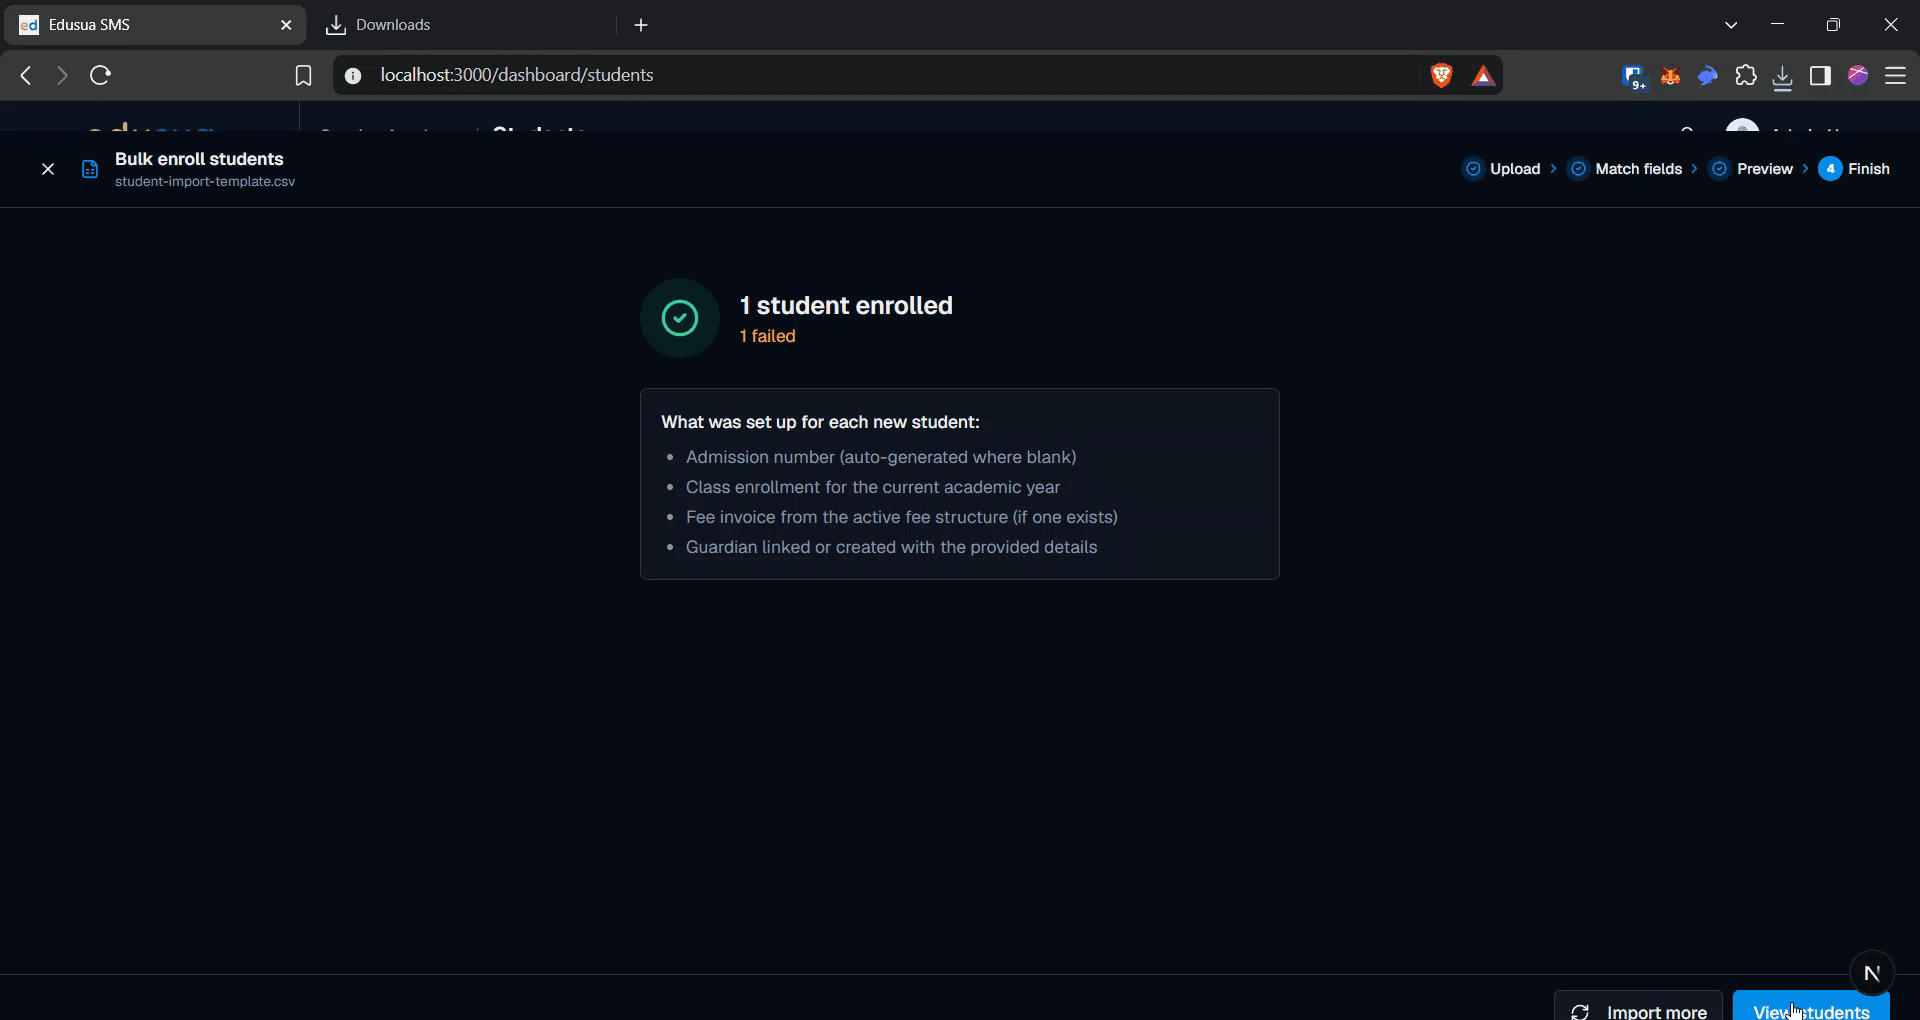
Task: Click the Import more button
Action: tap(1638, 1006)
